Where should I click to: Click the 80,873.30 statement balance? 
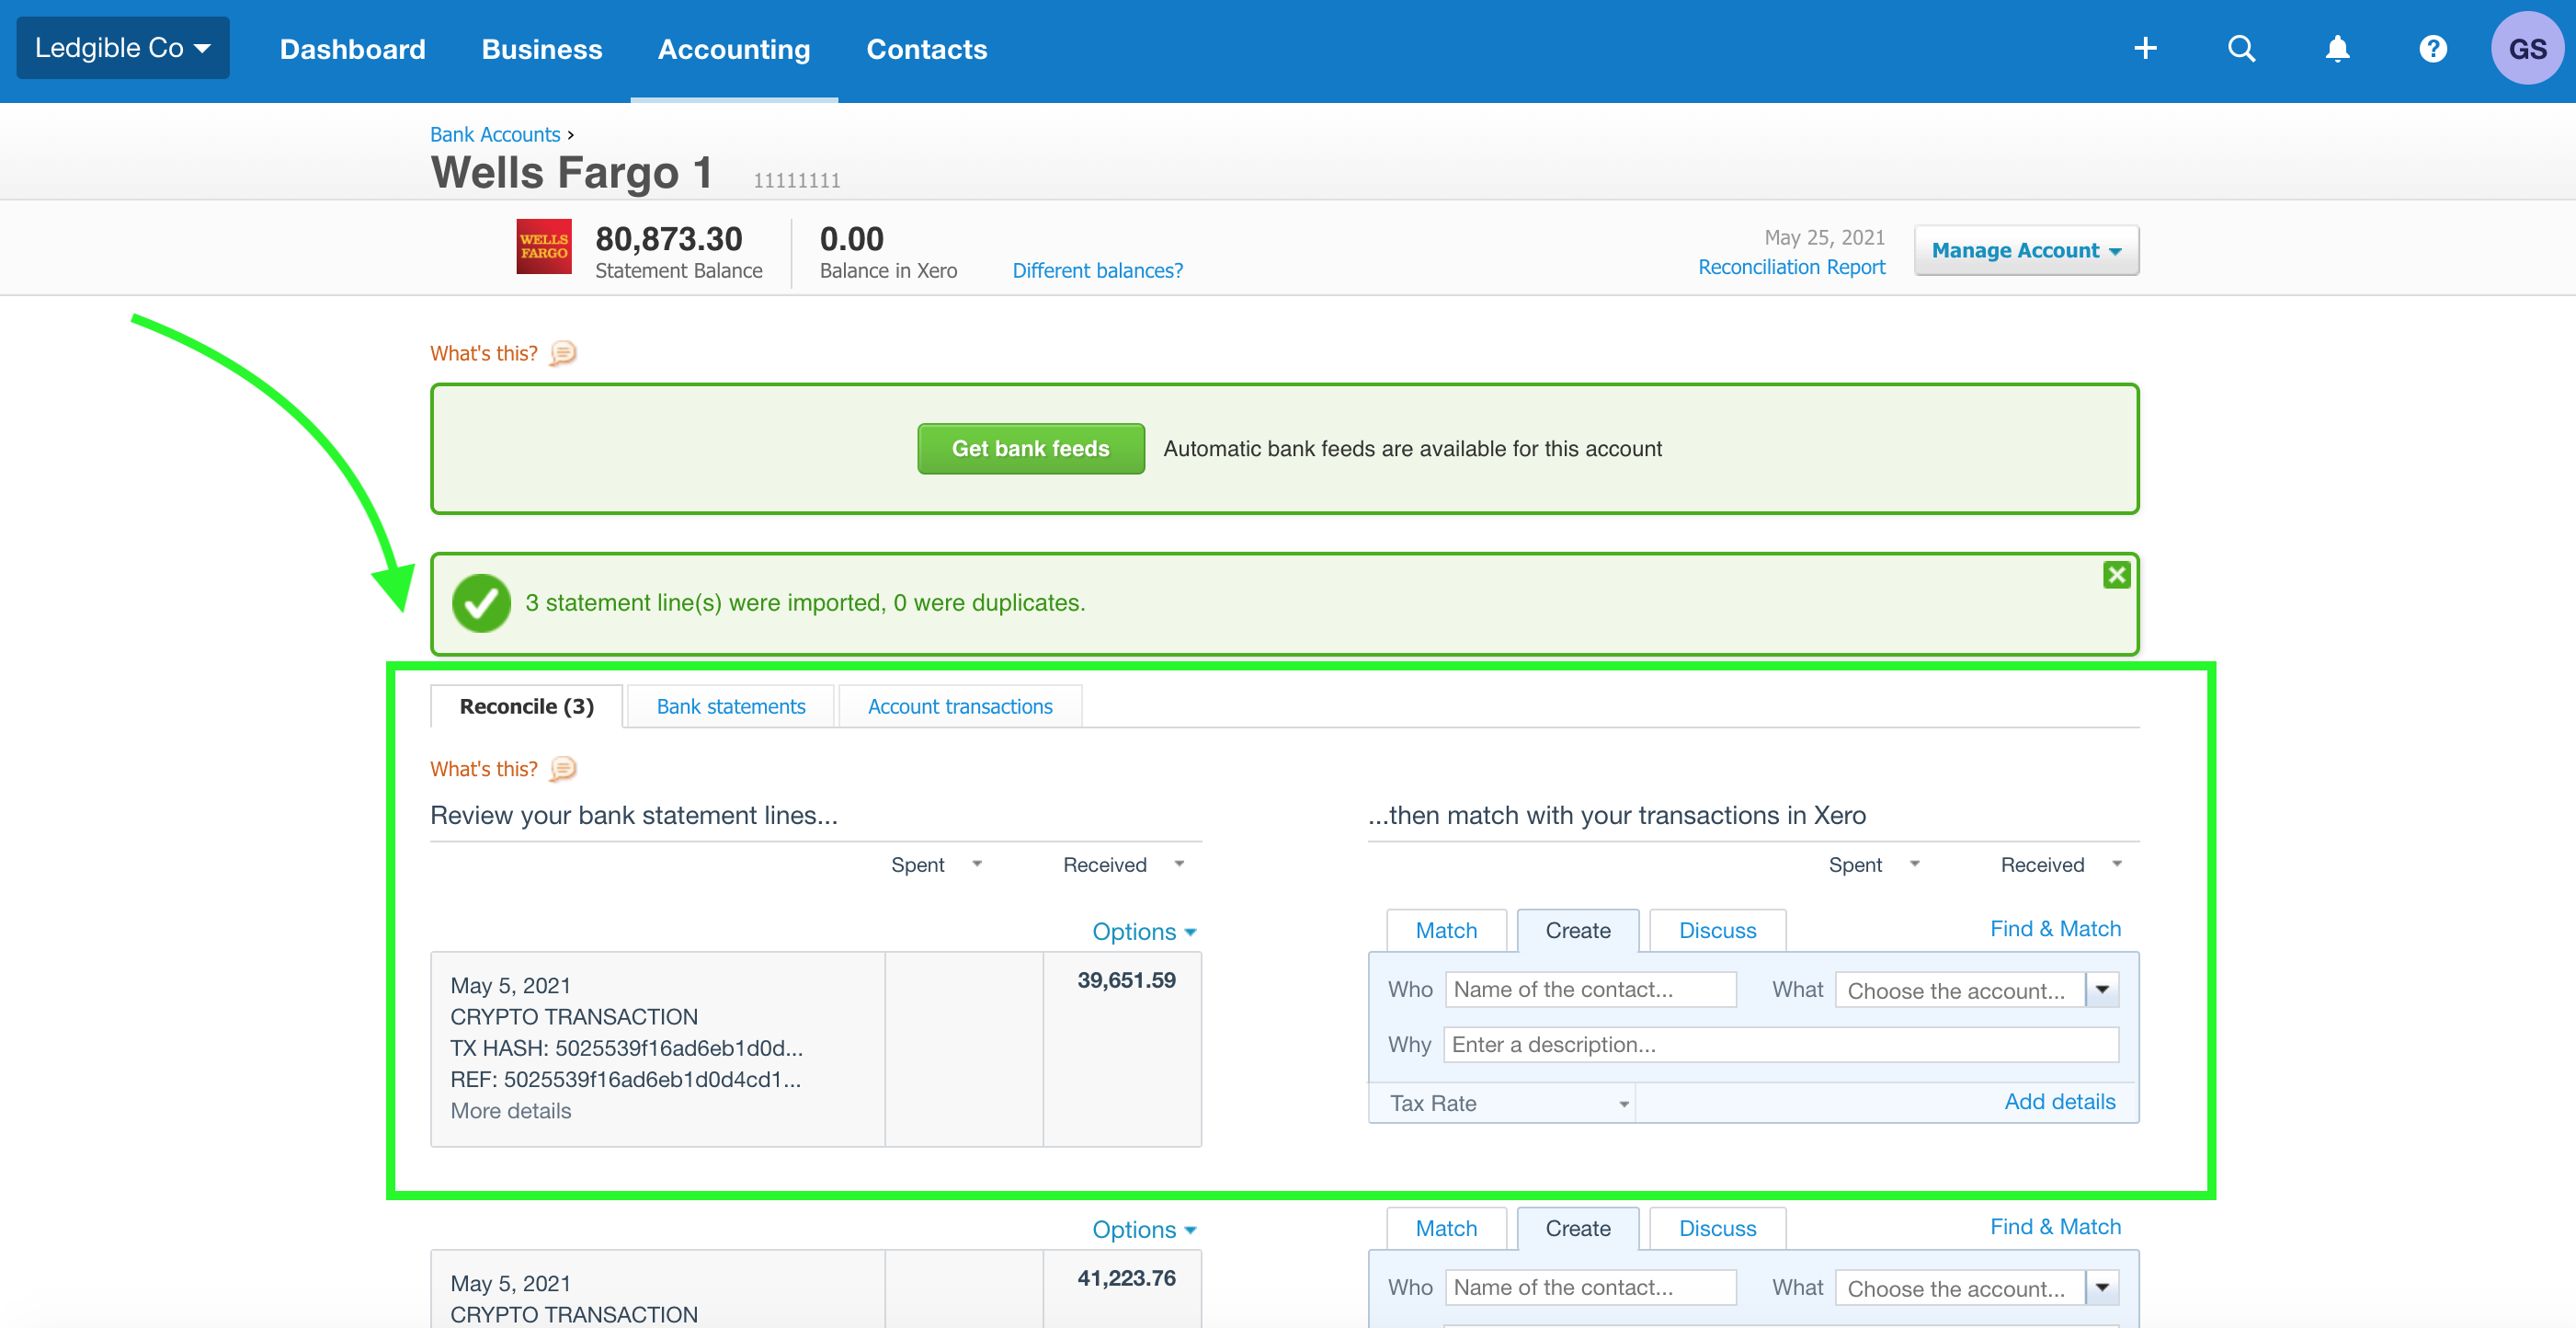[668, 239]
